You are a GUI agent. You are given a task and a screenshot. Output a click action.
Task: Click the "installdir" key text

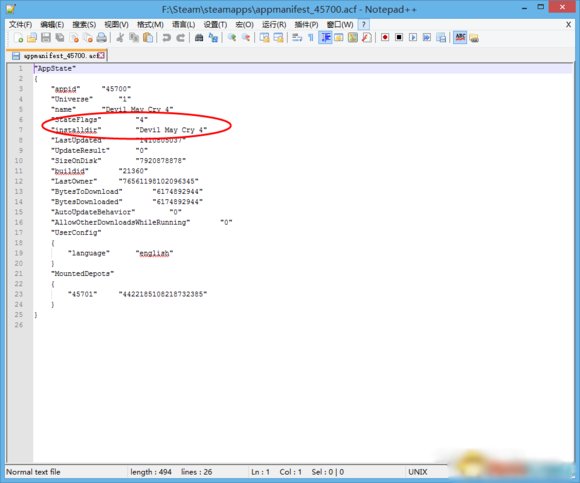point(76,130)
